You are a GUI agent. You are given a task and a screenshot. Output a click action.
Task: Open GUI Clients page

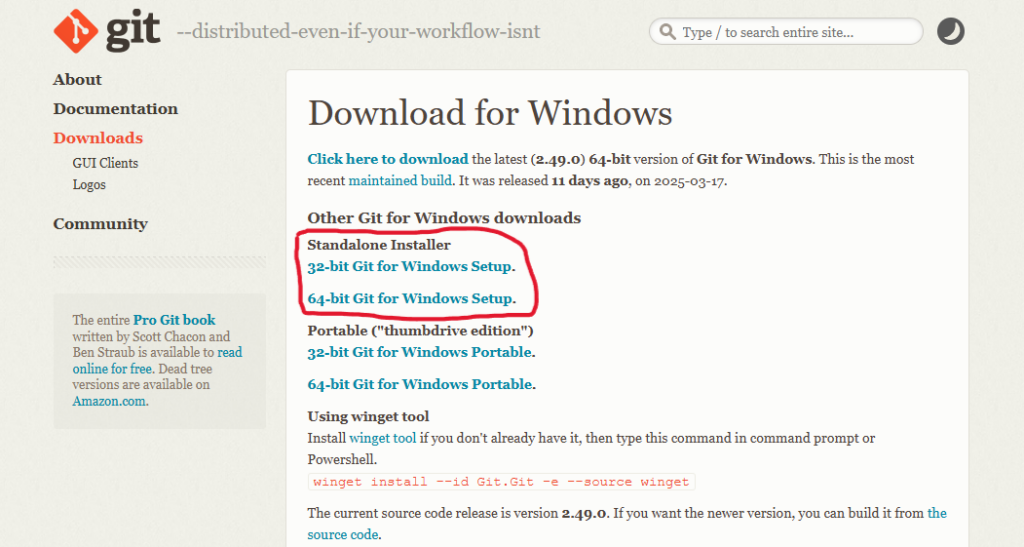pos(105,163)
